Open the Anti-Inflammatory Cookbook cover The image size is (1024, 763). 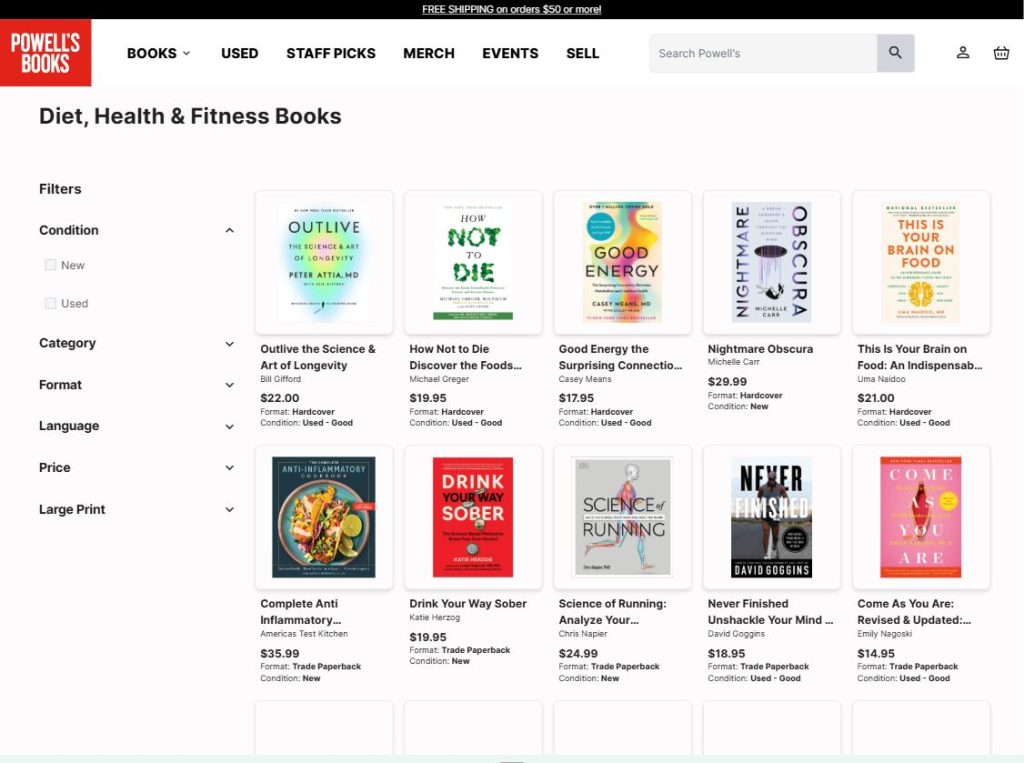pos(324,517)
